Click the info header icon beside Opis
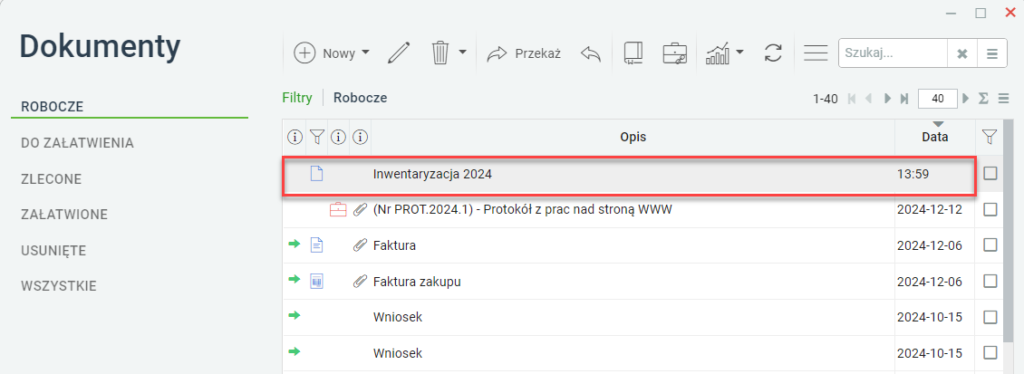The image size is (1024, 374). pyautogui.click(x=360, y=137)
